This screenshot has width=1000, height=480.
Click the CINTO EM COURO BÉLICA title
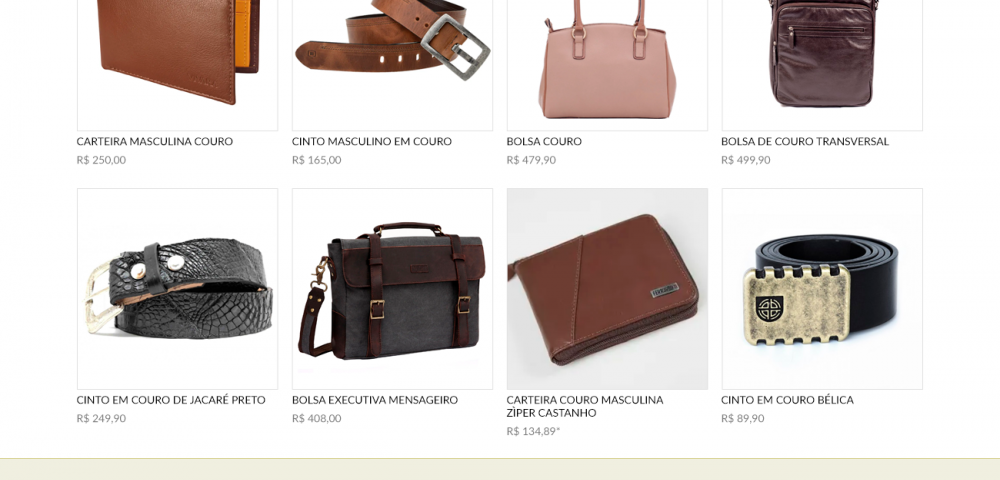pos(787,400)
